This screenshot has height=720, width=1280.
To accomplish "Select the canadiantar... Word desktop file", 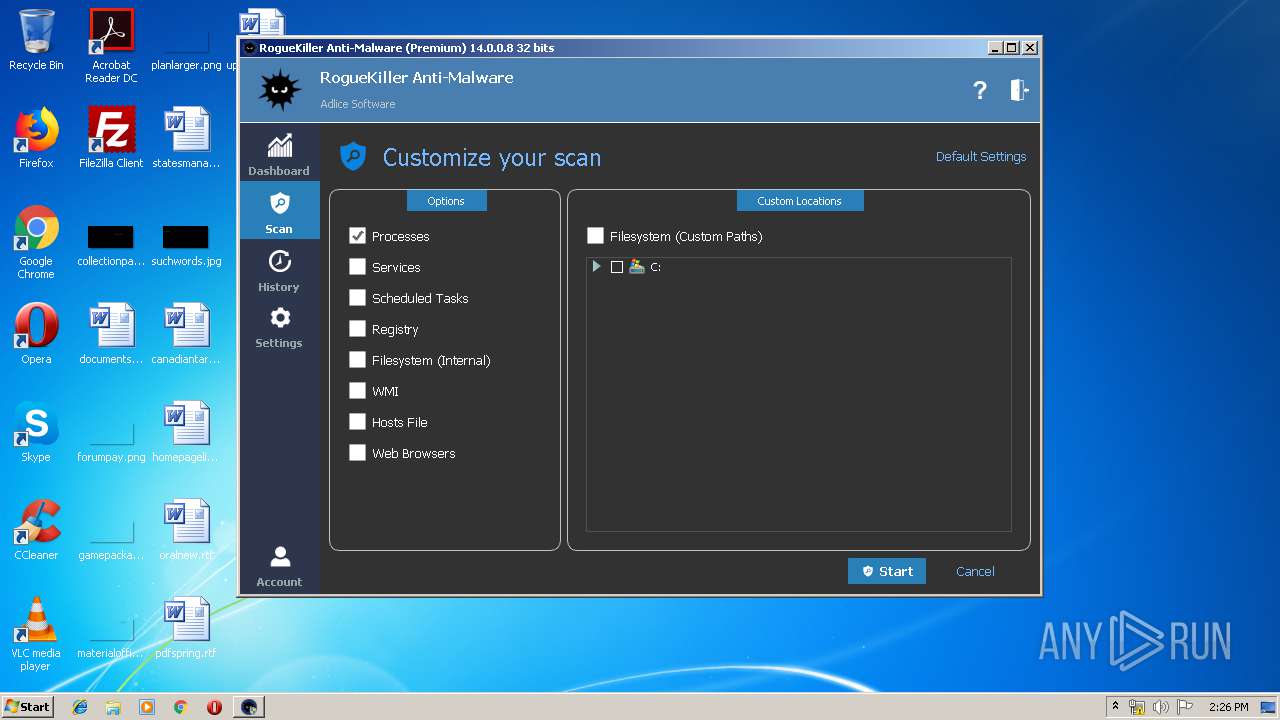I will (186, 334).
